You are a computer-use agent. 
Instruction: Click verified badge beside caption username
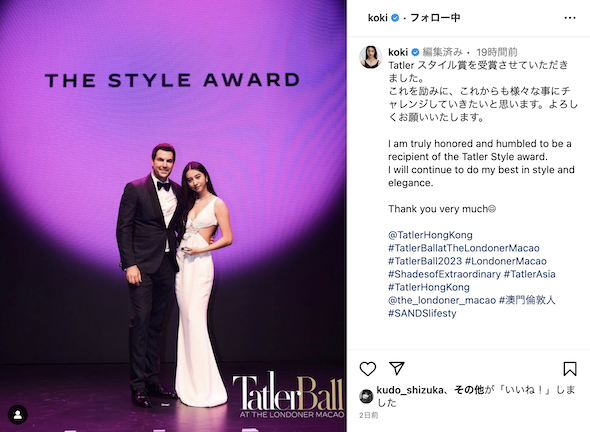415,52
